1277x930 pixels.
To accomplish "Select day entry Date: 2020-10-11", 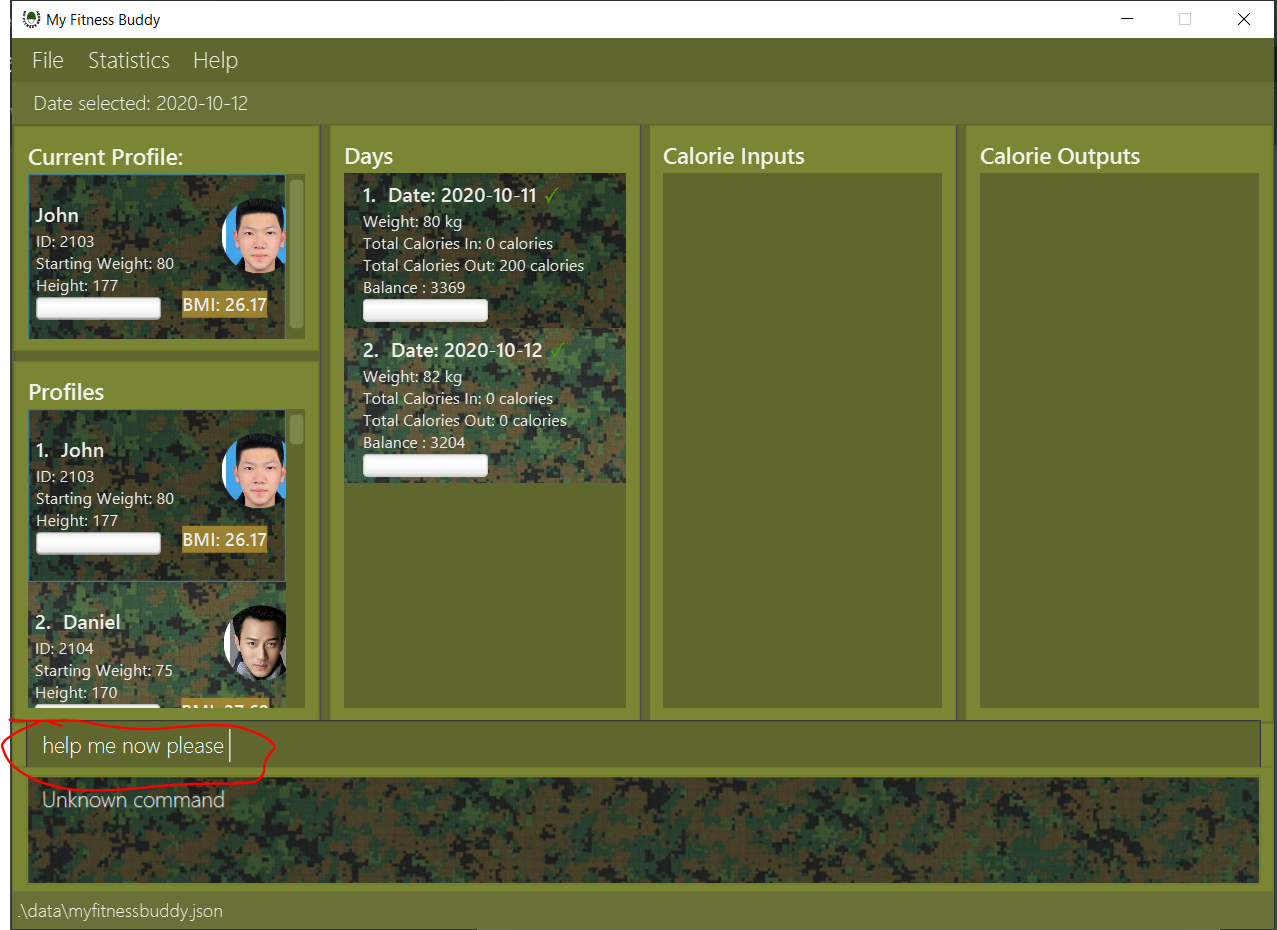I will 485,251.
